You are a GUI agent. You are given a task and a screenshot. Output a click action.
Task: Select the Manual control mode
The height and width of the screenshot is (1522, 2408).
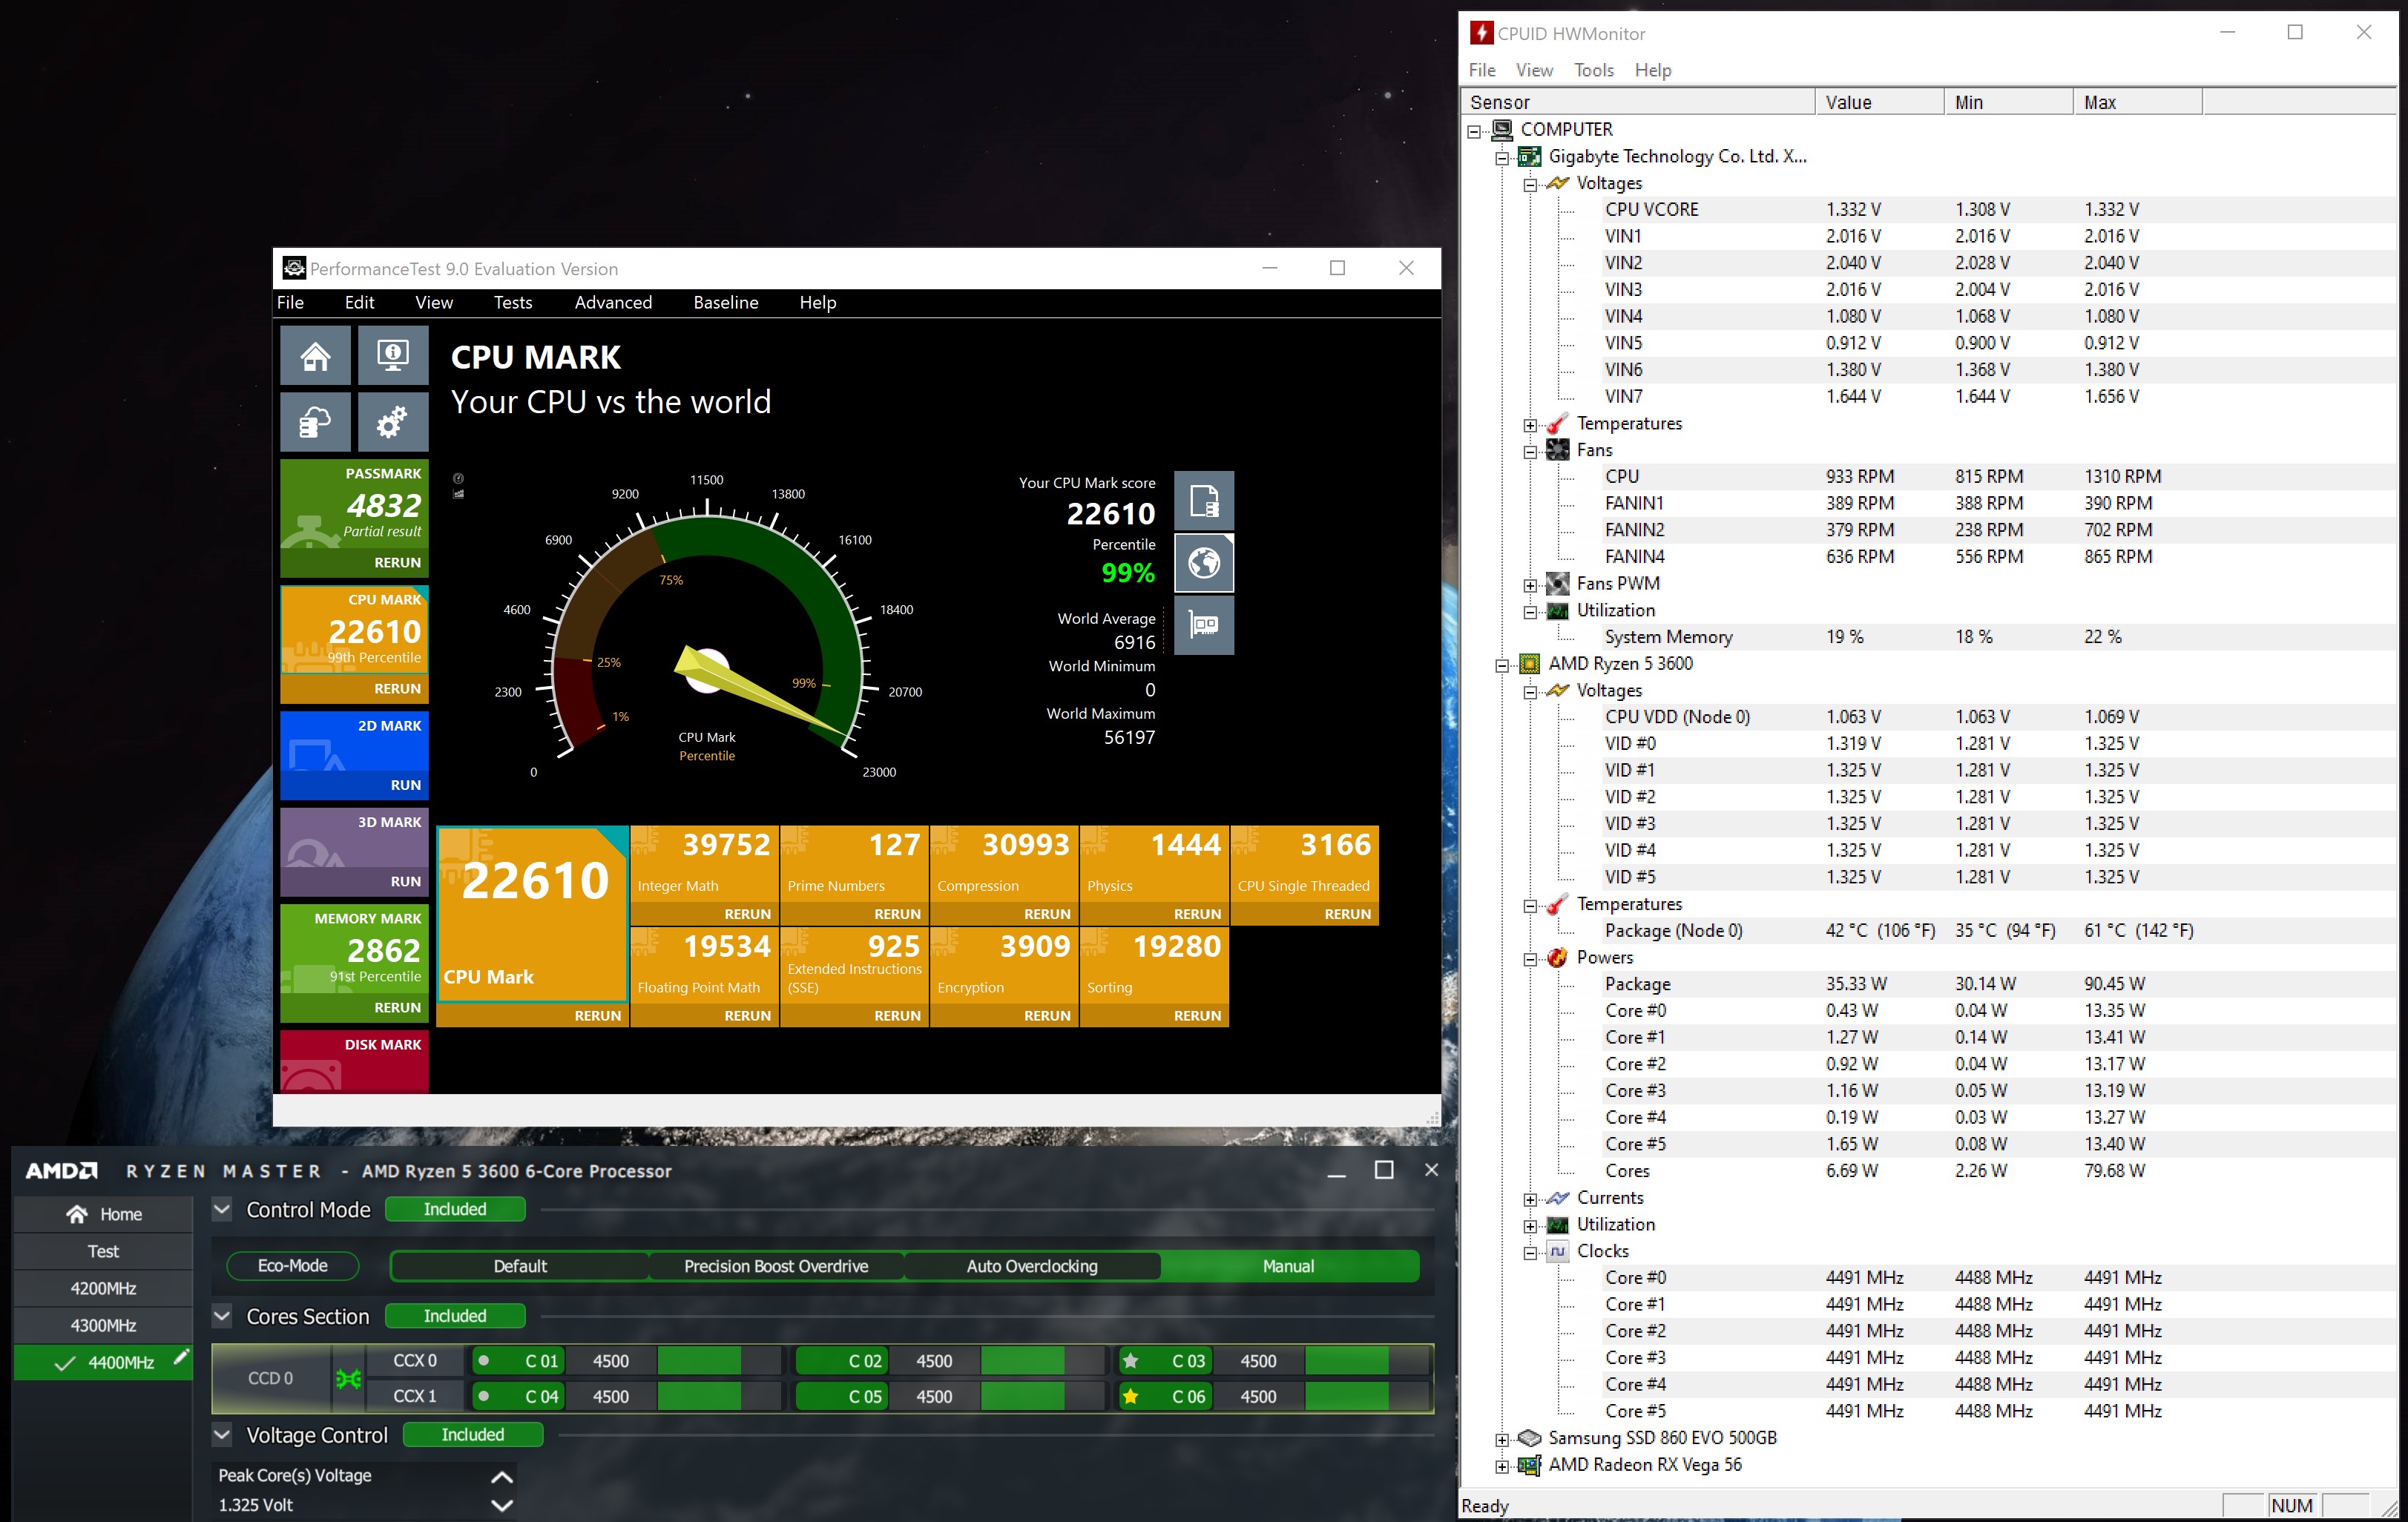1288,1266
